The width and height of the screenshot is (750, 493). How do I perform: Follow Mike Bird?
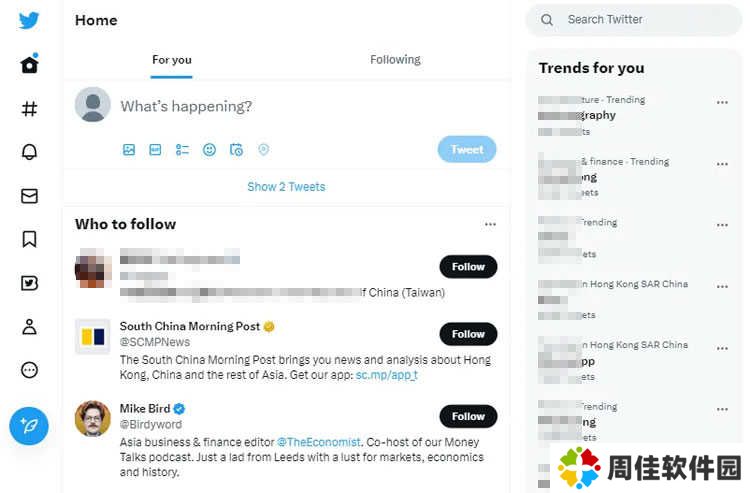468,416
